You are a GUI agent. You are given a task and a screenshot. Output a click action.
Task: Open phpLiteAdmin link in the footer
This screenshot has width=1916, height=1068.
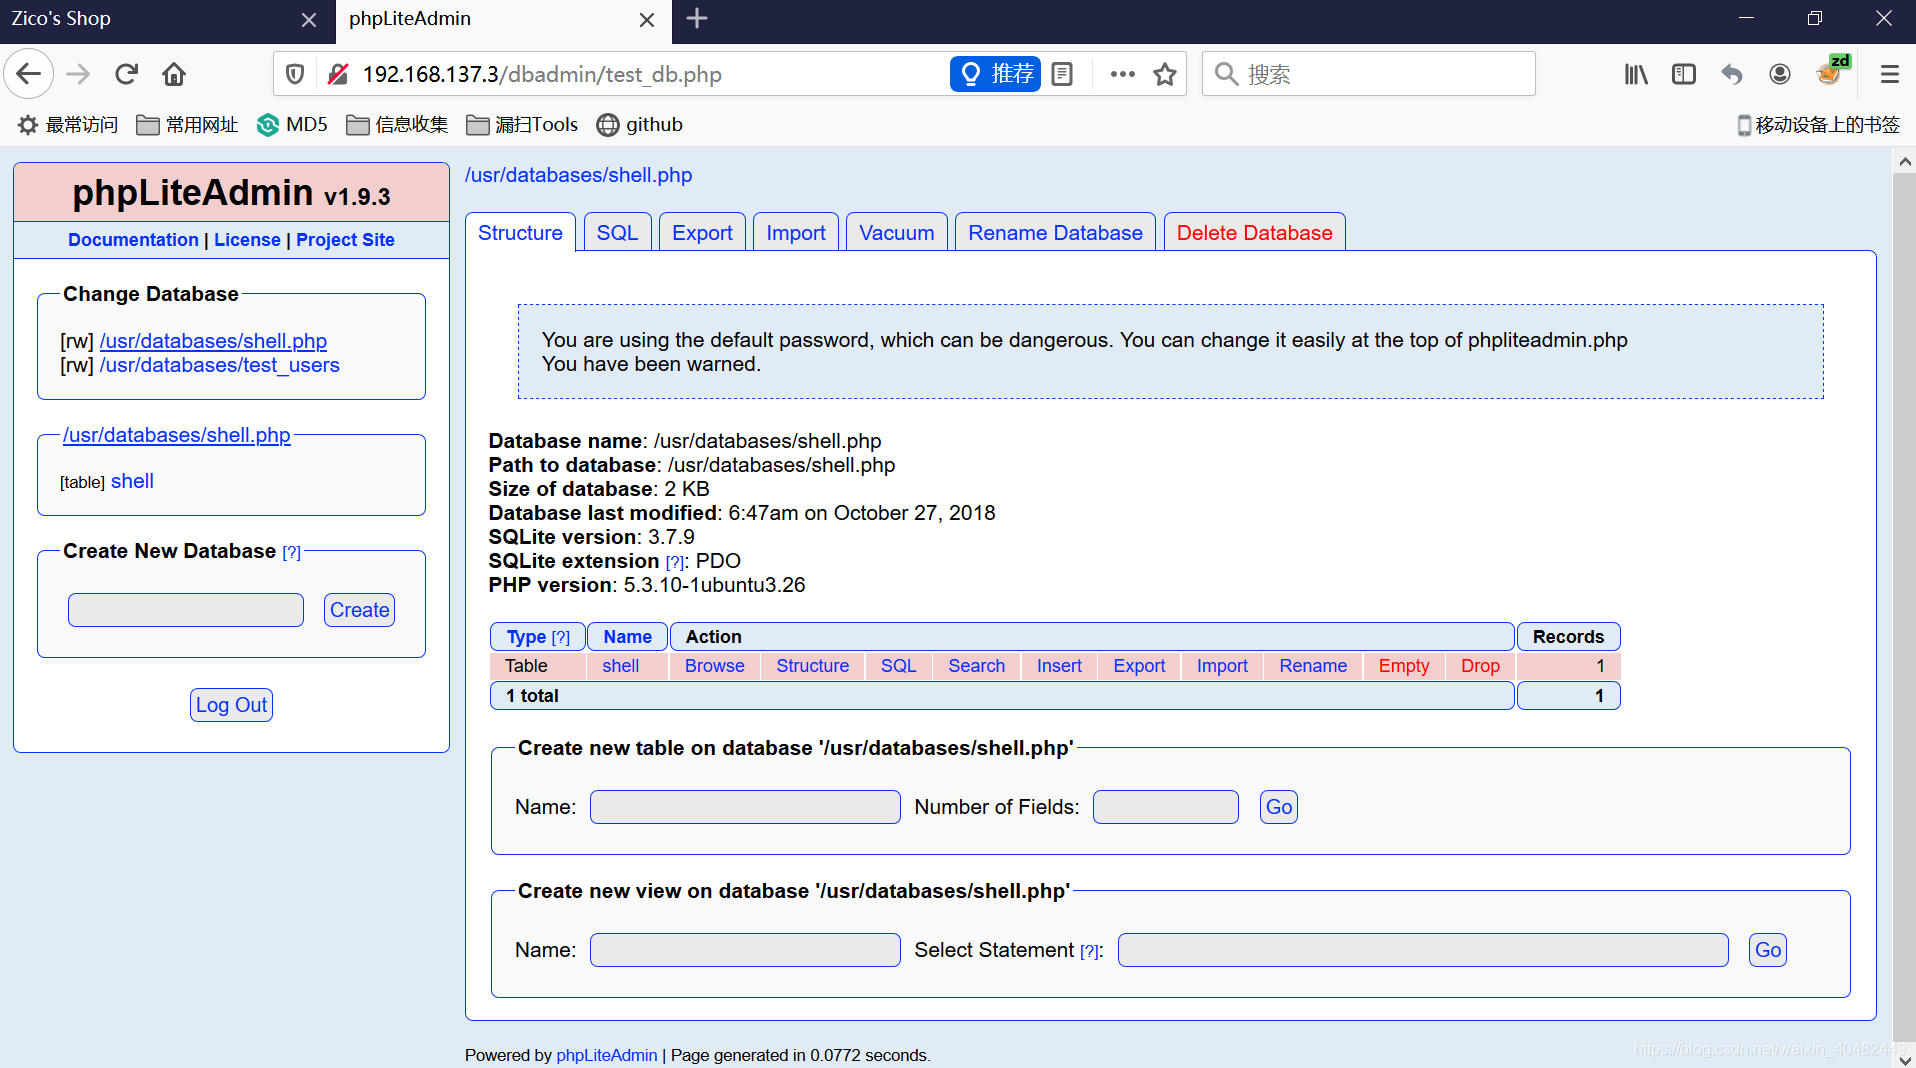click(607, 1055)
